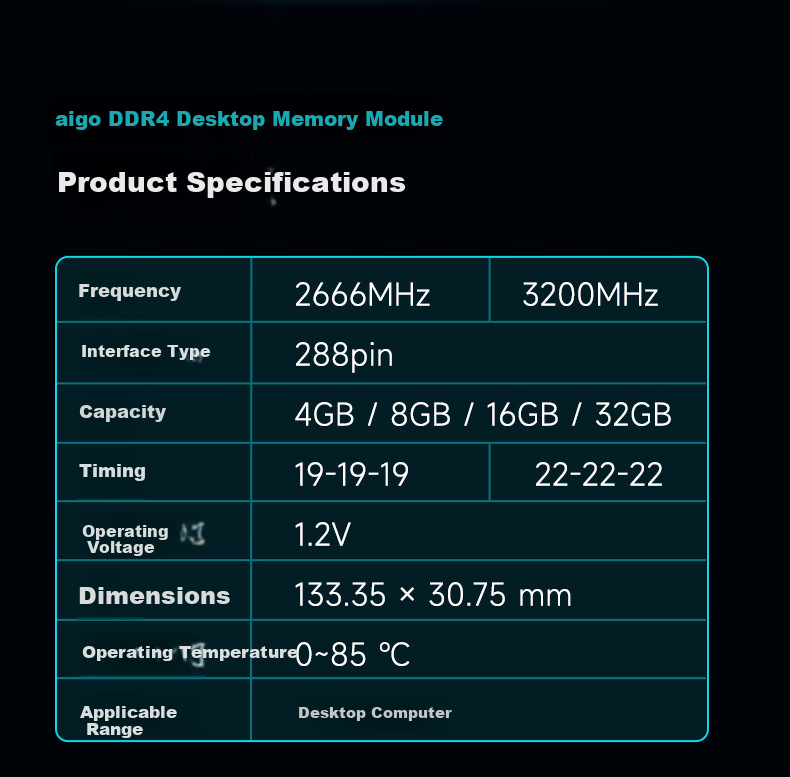Viewport: 790px width, 777px height.
Task: Select the 133.35 × 30.75 mm value
Action: (433, 595)
